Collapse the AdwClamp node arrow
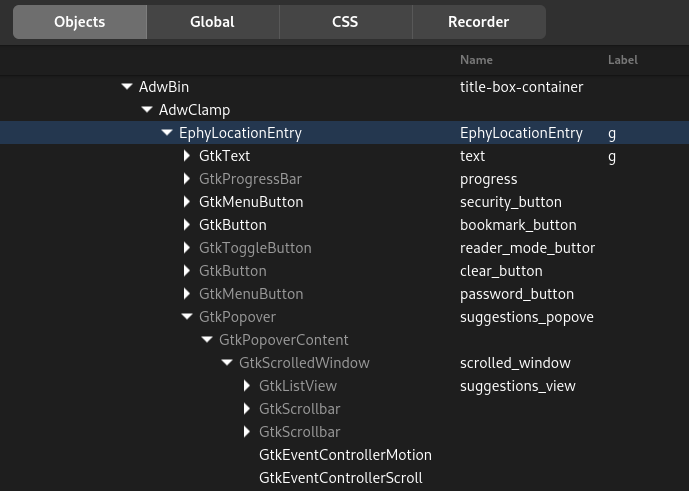The height and width of the screenshot is (491, 689). coord(147,109)
